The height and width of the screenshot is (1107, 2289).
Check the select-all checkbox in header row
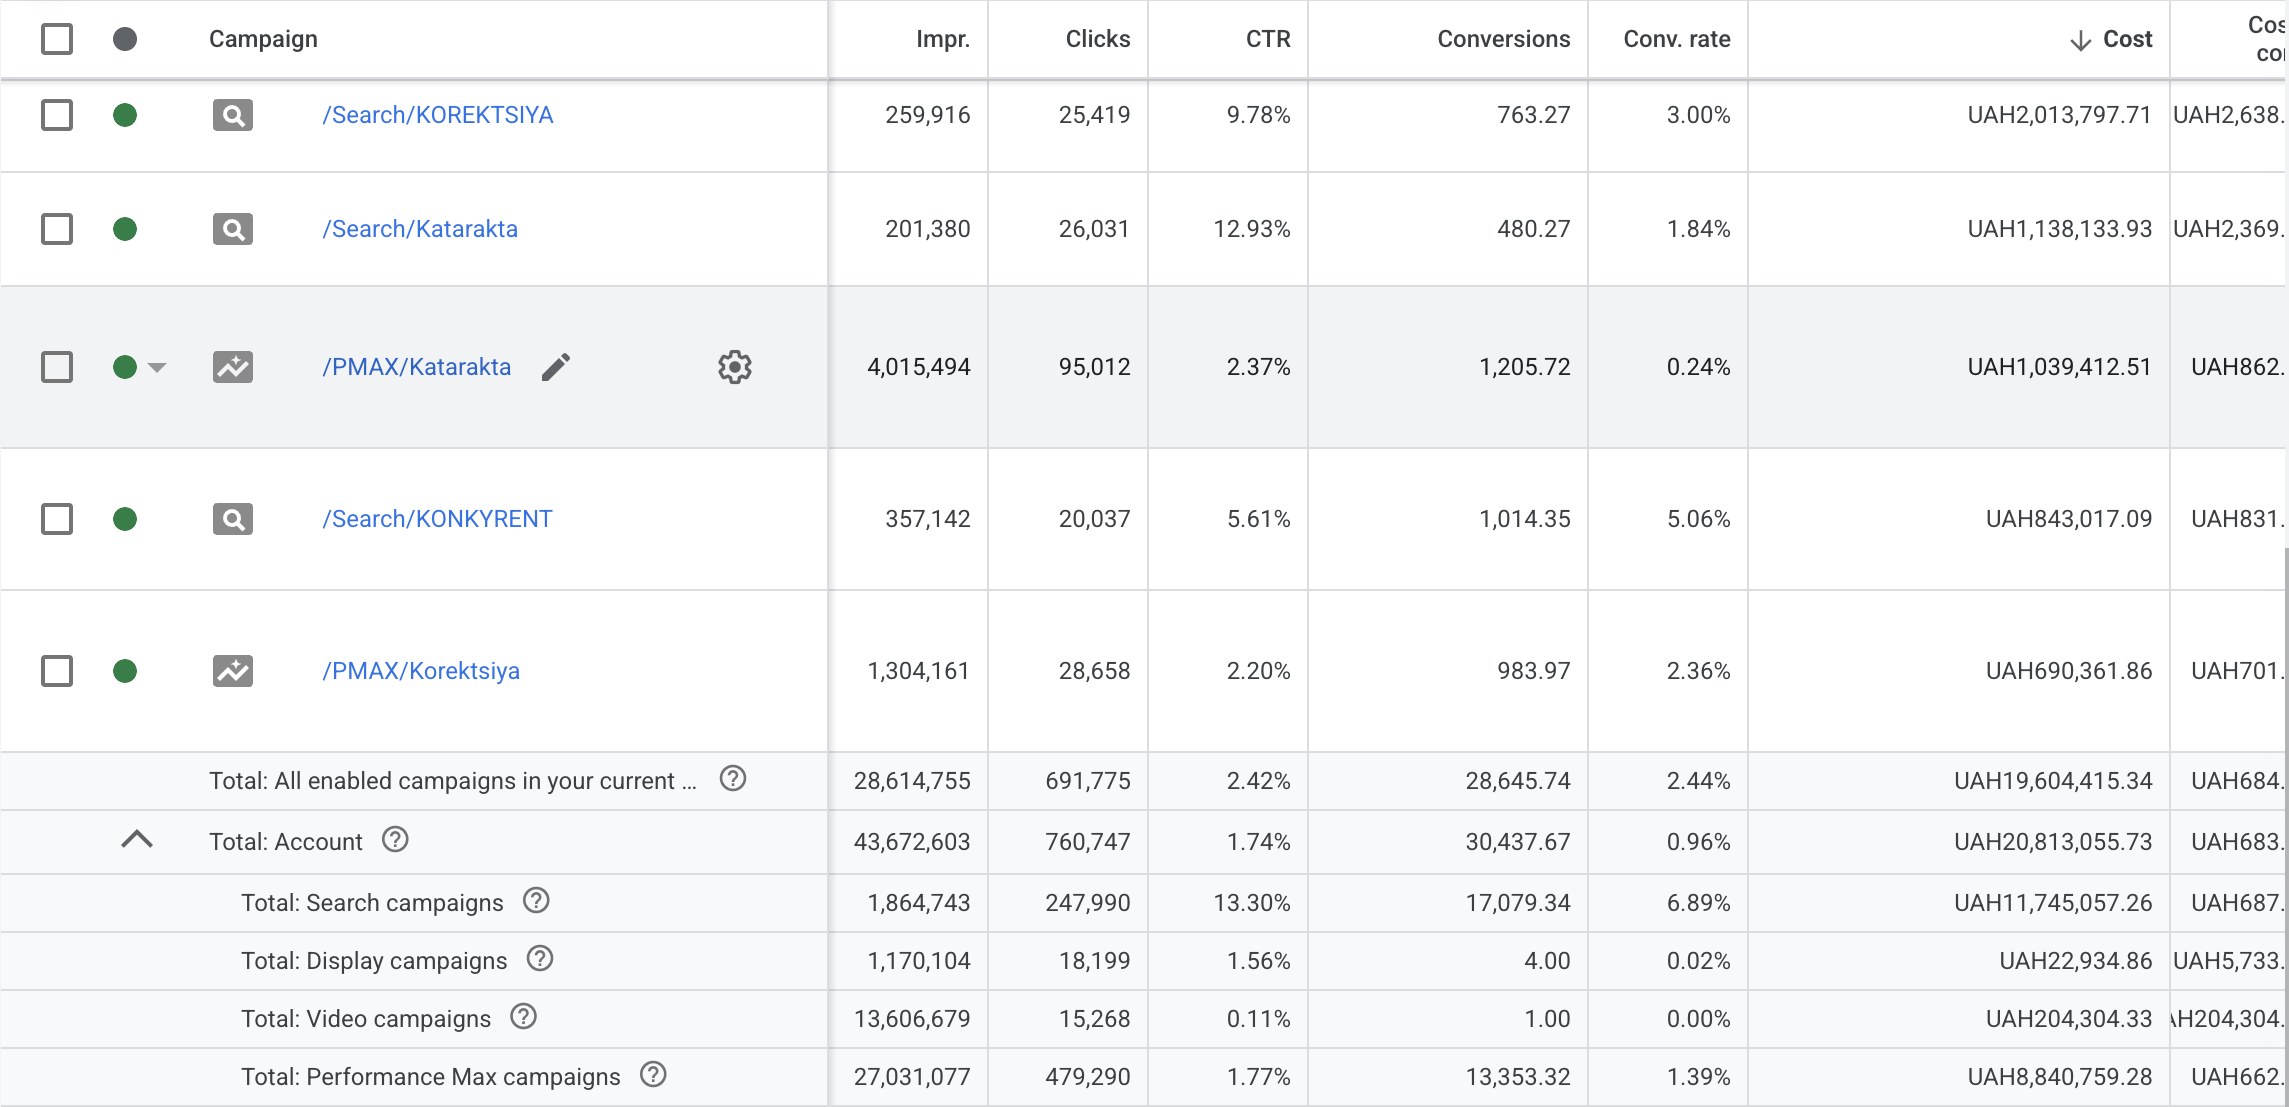(57, 39)
